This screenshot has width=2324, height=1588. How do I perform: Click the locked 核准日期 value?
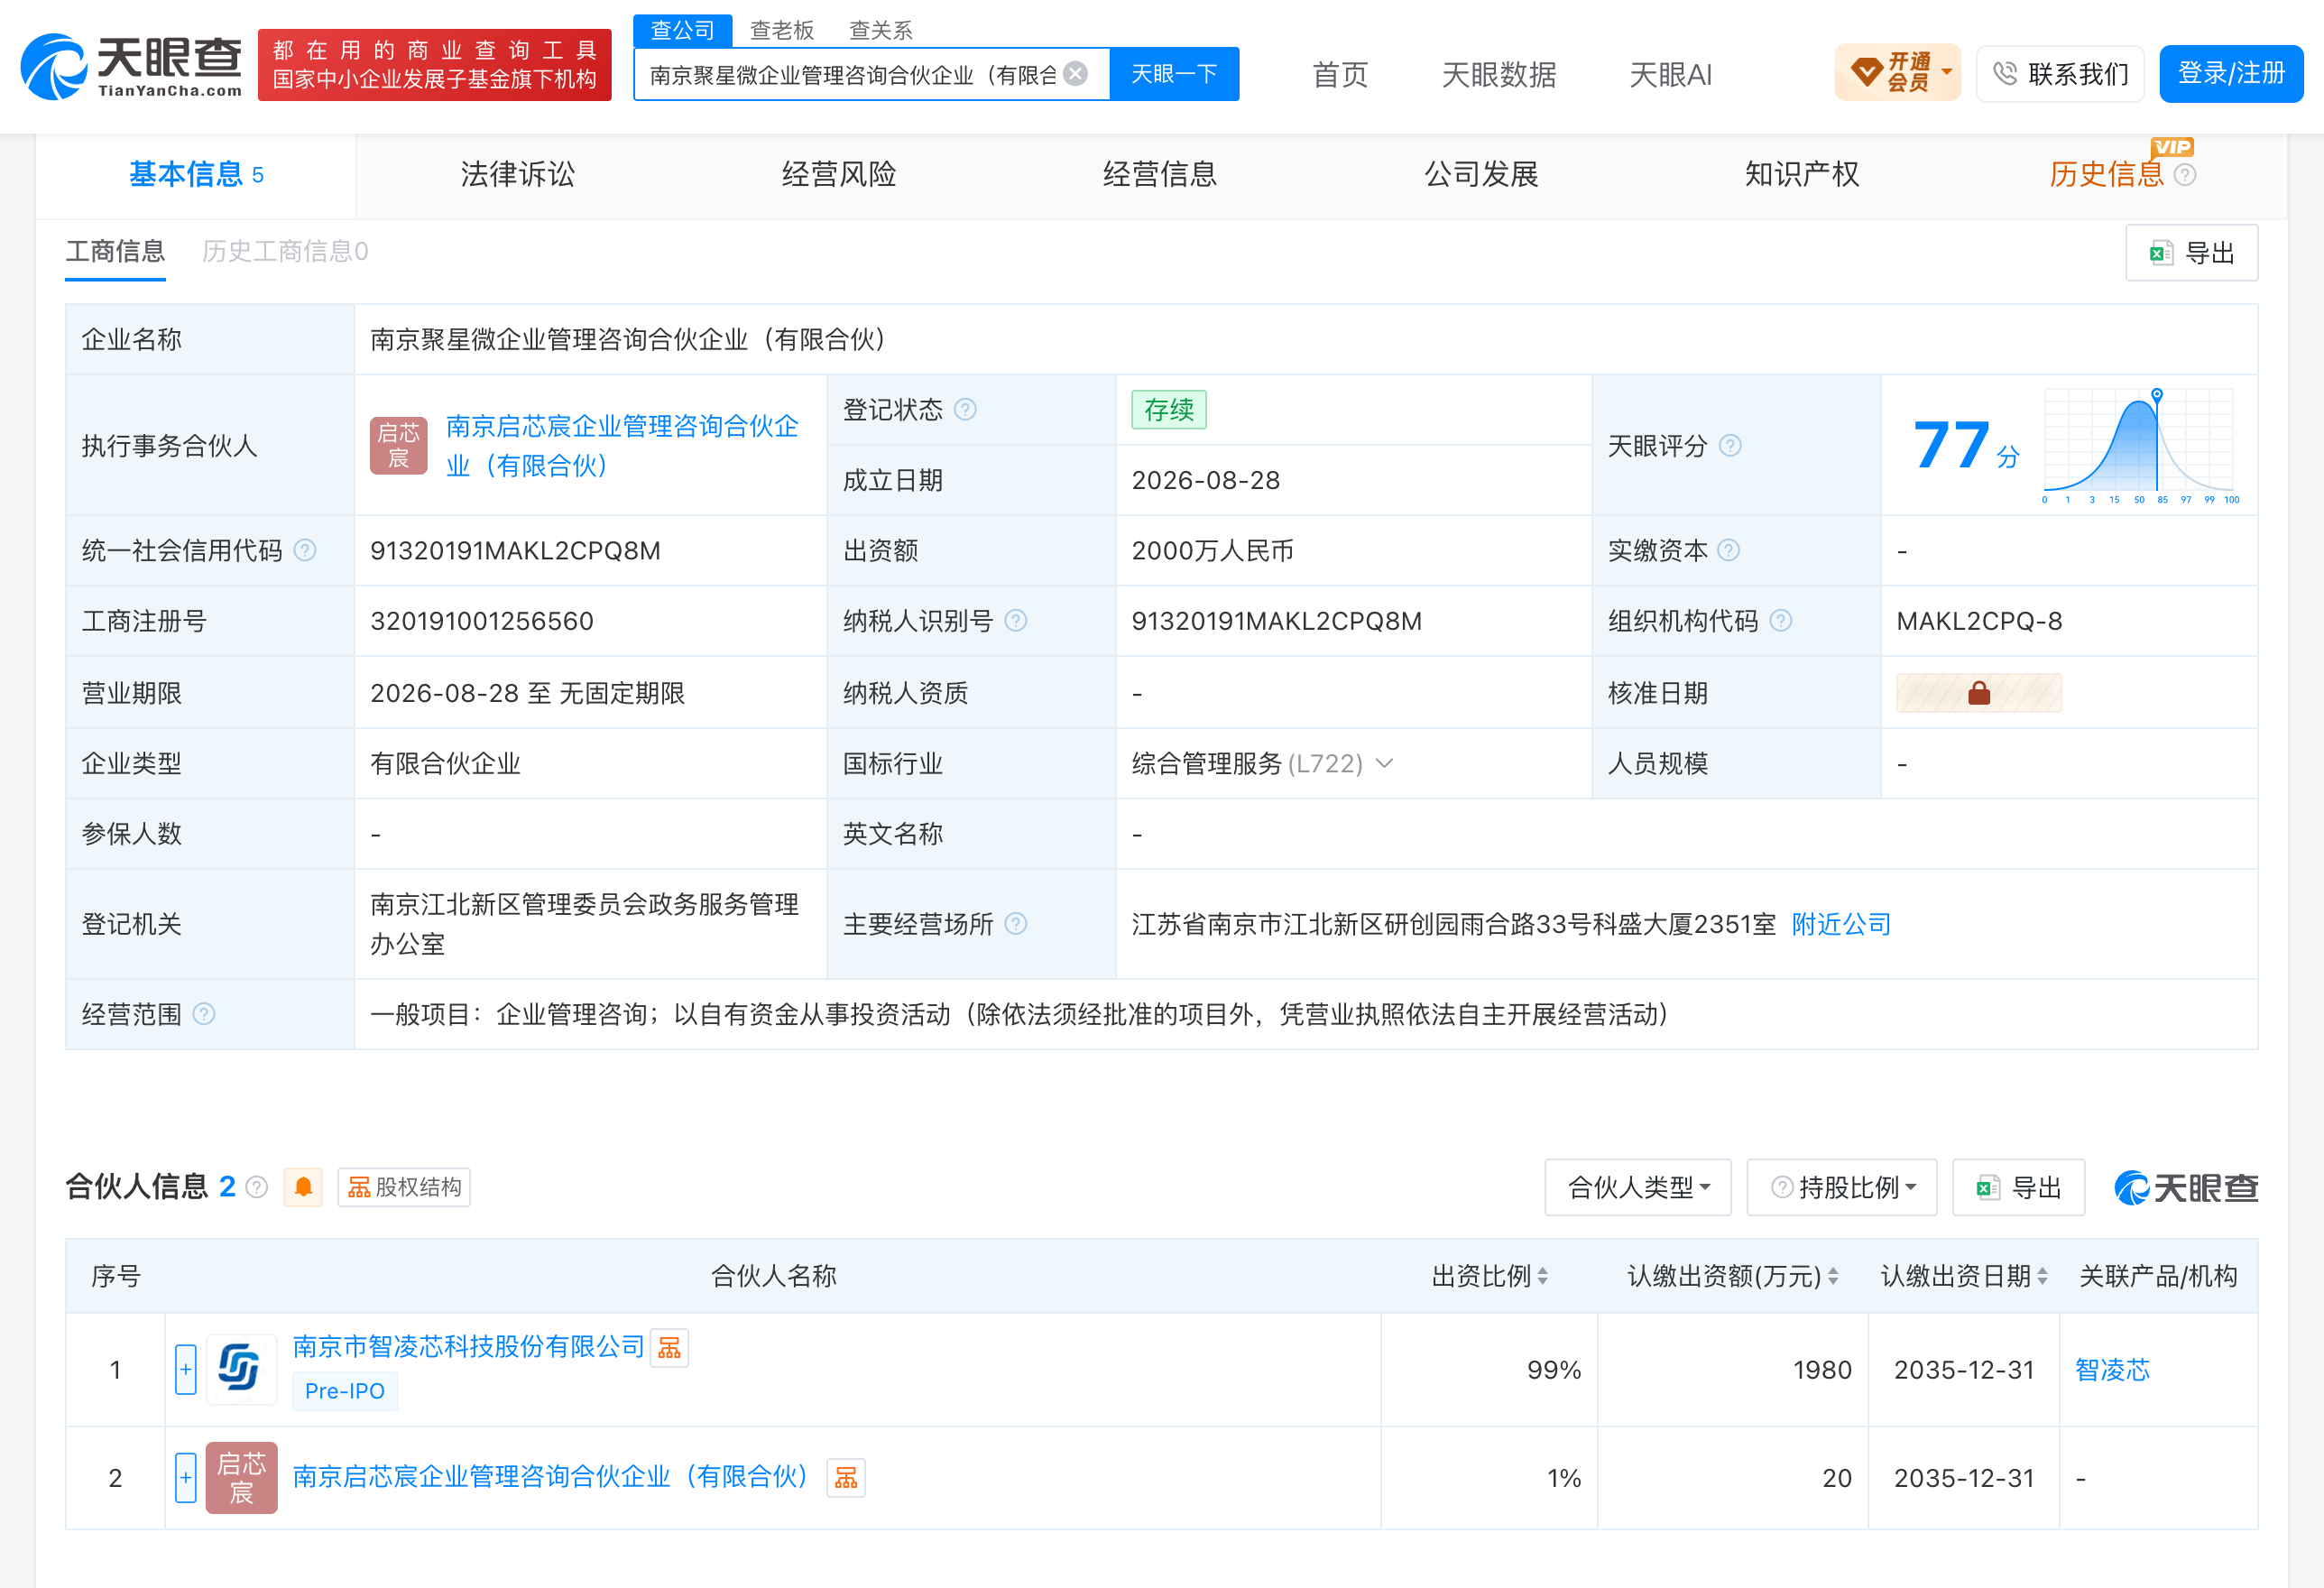point(1978,693)
